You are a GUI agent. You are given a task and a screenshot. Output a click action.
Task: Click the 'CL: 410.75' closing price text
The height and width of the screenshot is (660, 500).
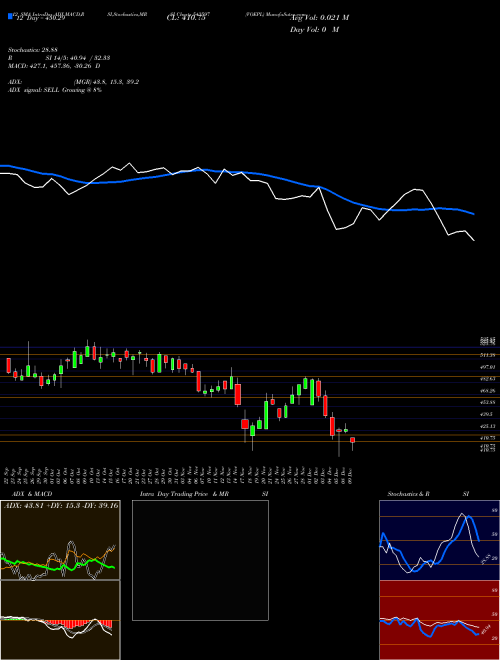pos(186,18)
